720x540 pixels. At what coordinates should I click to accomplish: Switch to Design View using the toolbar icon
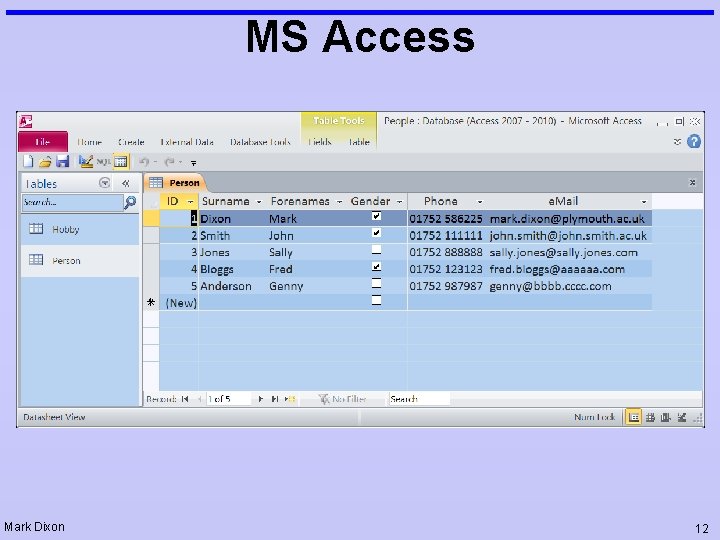pos(85,161)
